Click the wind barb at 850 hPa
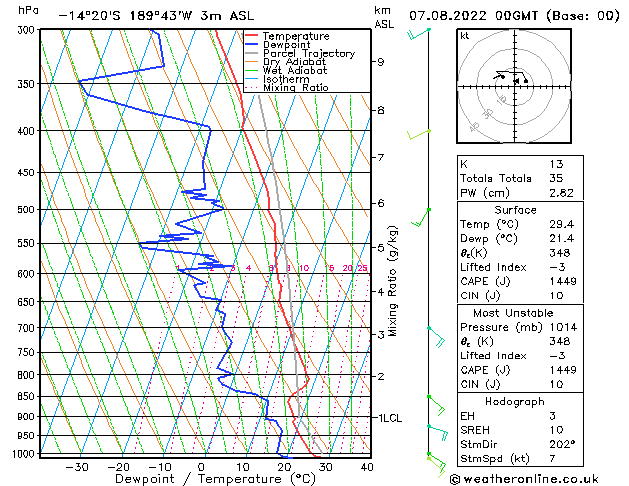This screenshot has width=629, height=486. pos(436,405)
